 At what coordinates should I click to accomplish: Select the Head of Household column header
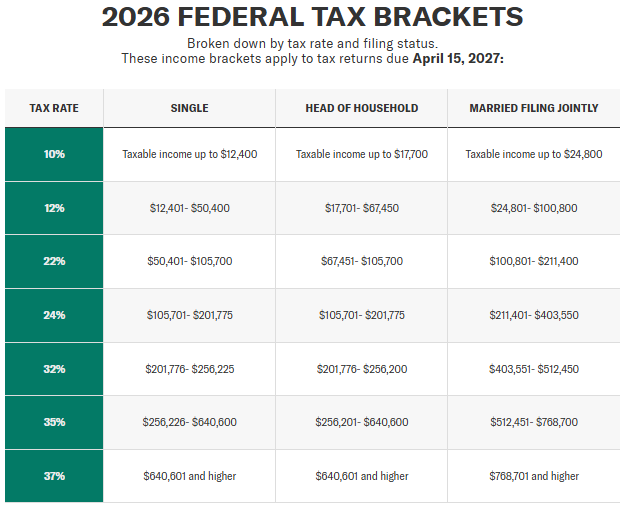click(x=362, y=108)
